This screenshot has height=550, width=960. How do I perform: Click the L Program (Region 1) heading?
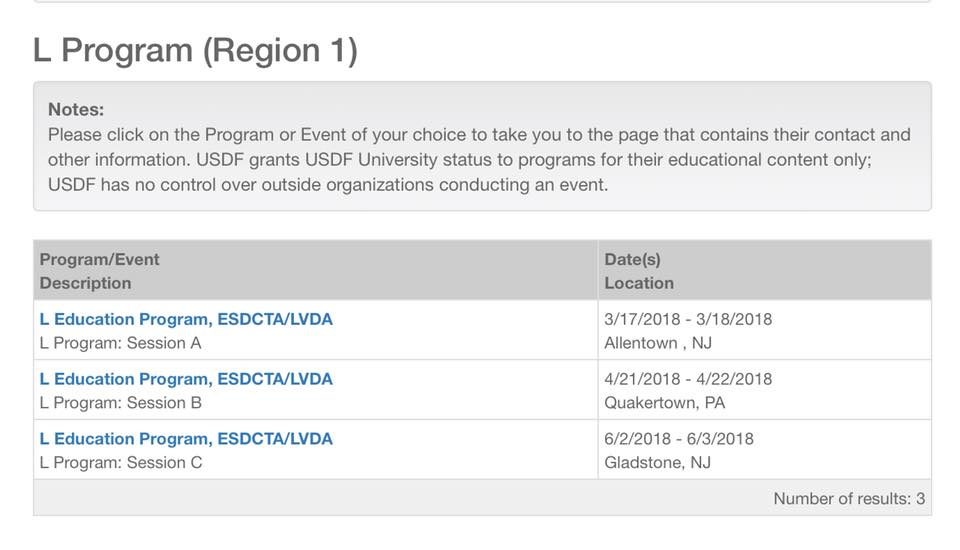pos(195,50)
